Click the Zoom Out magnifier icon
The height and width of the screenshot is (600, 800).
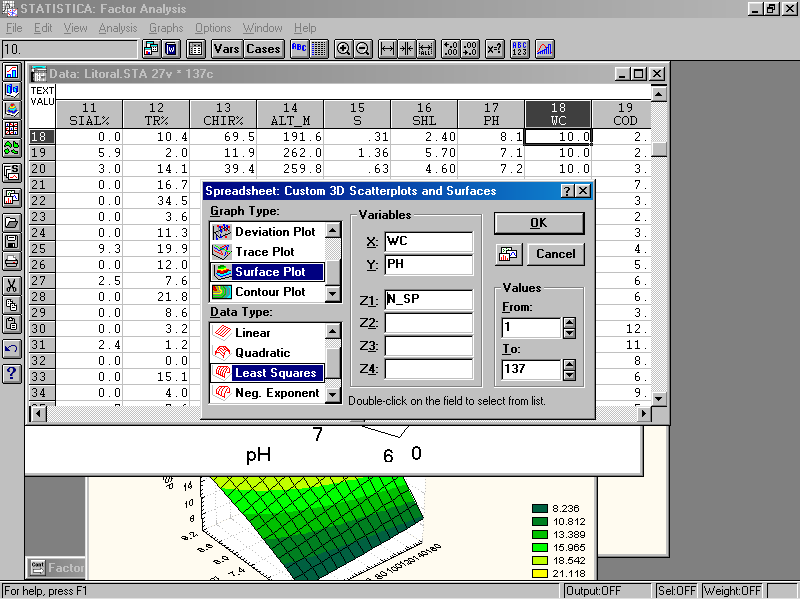click(x=362, y=49)
